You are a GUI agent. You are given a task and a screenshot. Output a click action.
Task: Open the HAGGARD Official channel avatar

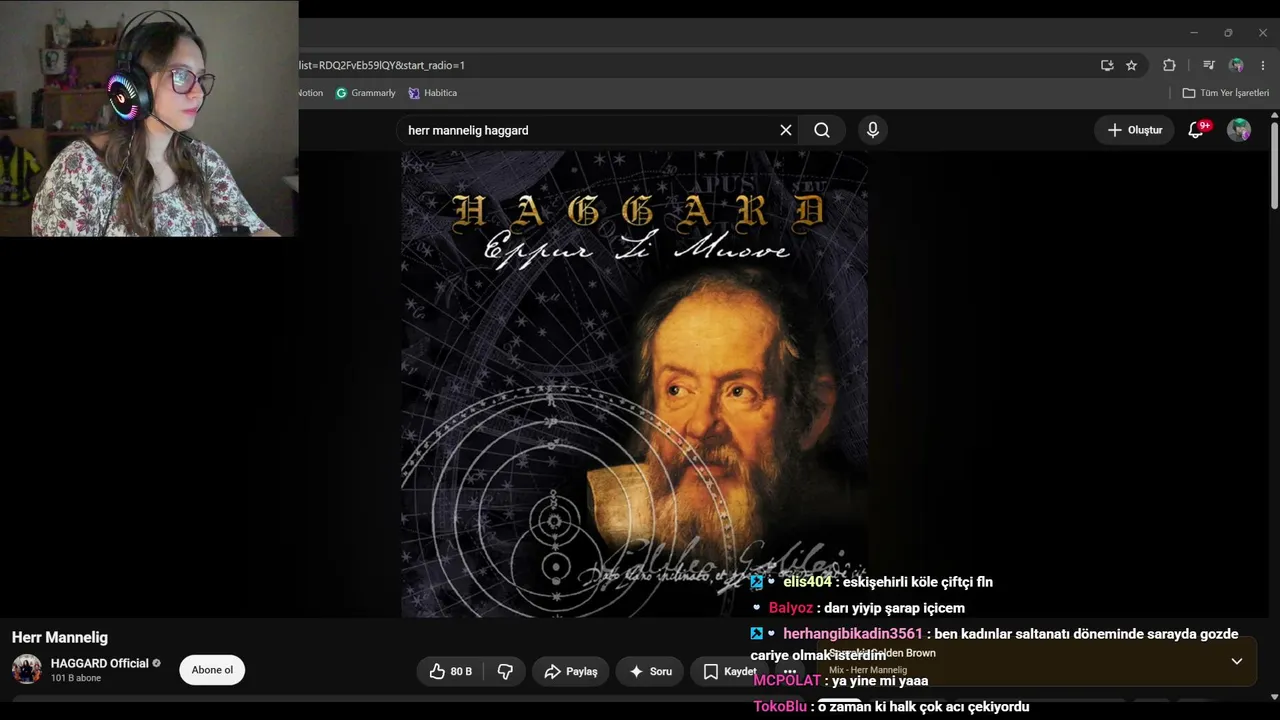tap(27, 669)
